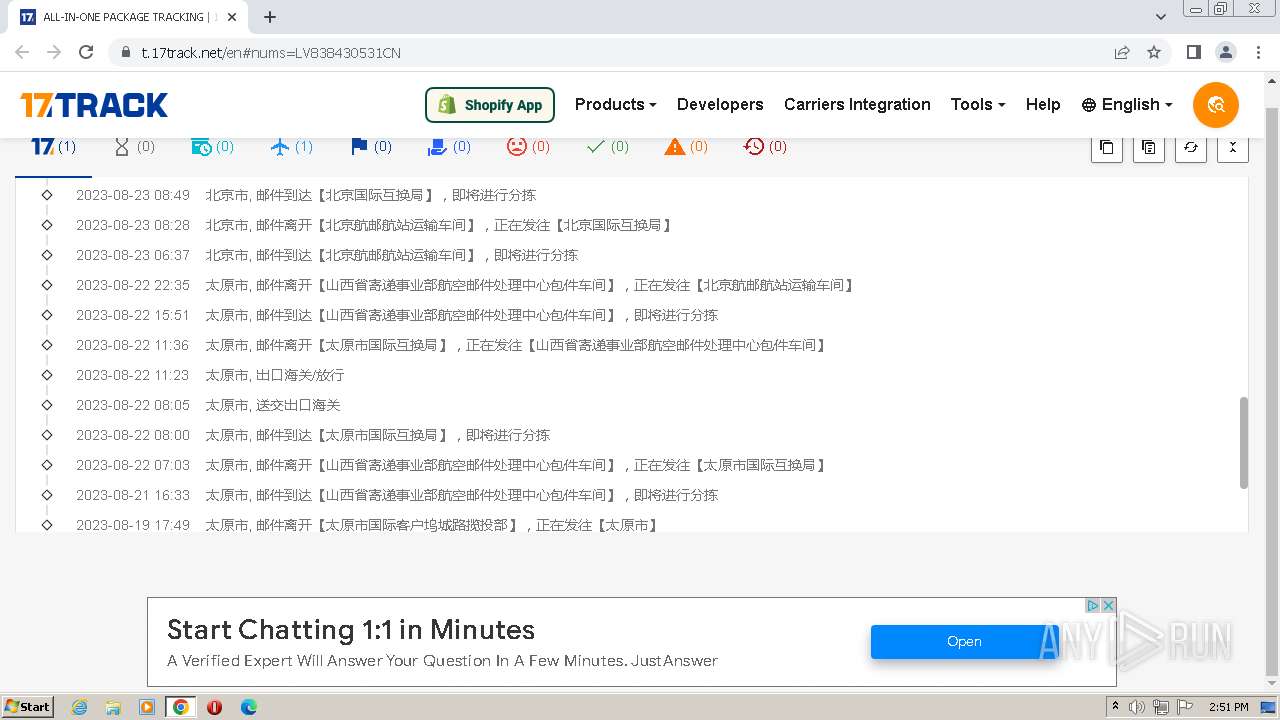Click the copy details clipboard icon button
1280x720 pixels.
tap(1148, 147)
